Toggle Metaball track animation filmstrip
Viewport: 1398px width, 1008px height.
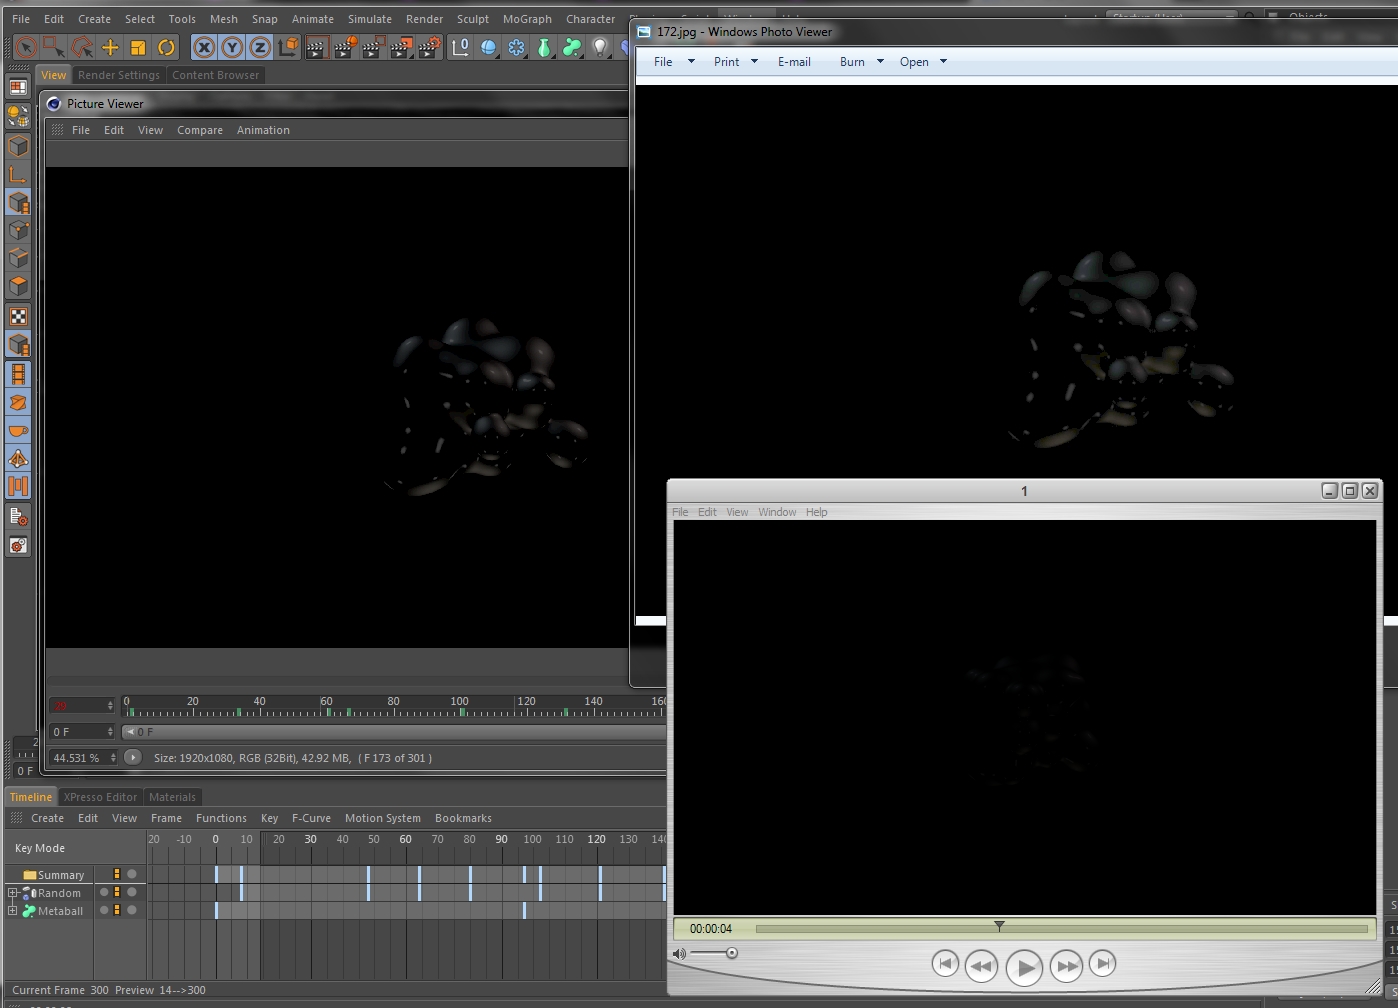pyautogui.click(x=117, y=910)
